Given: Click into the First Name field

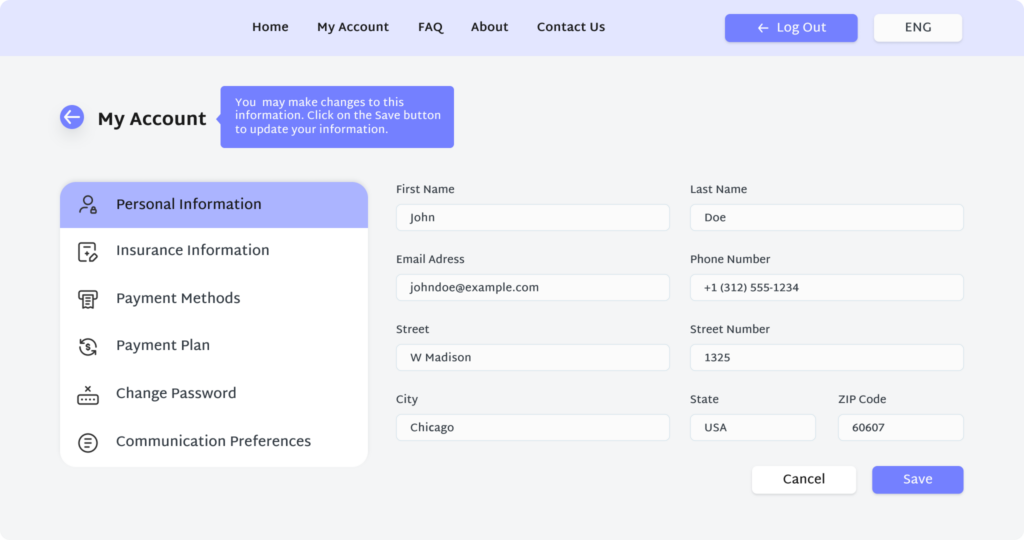Looking at the screenshot, I should pos(532,218).
